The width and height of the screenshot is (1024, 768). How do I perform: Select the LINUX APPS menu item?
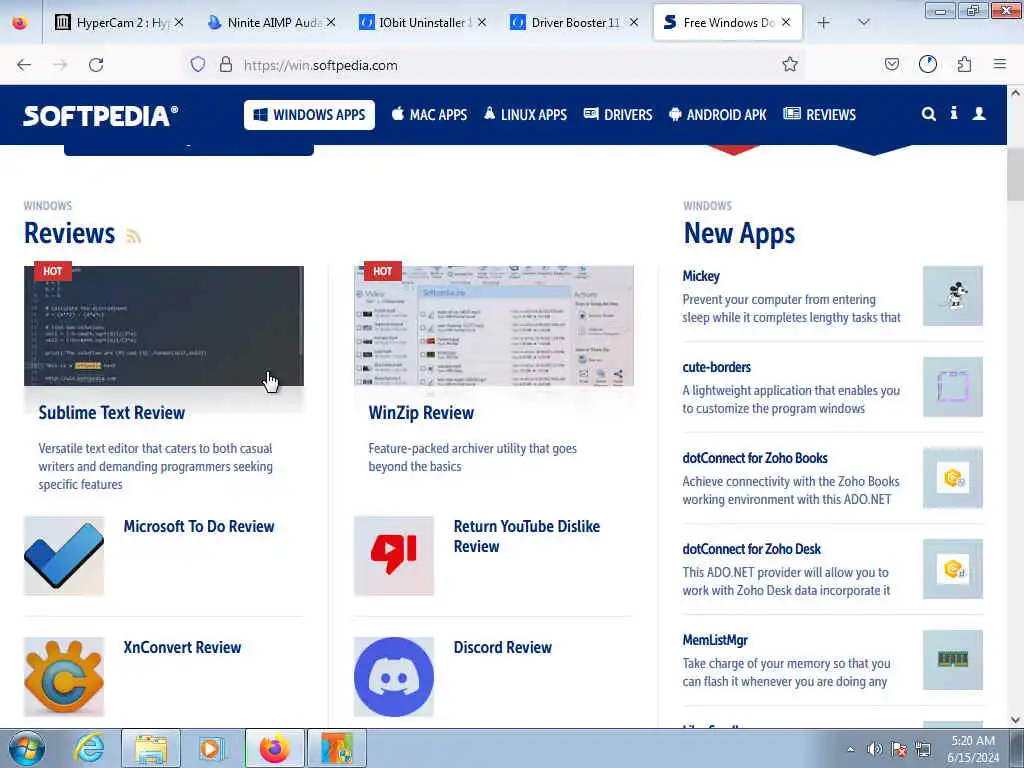pyautogui.click(x=526, y=115)
